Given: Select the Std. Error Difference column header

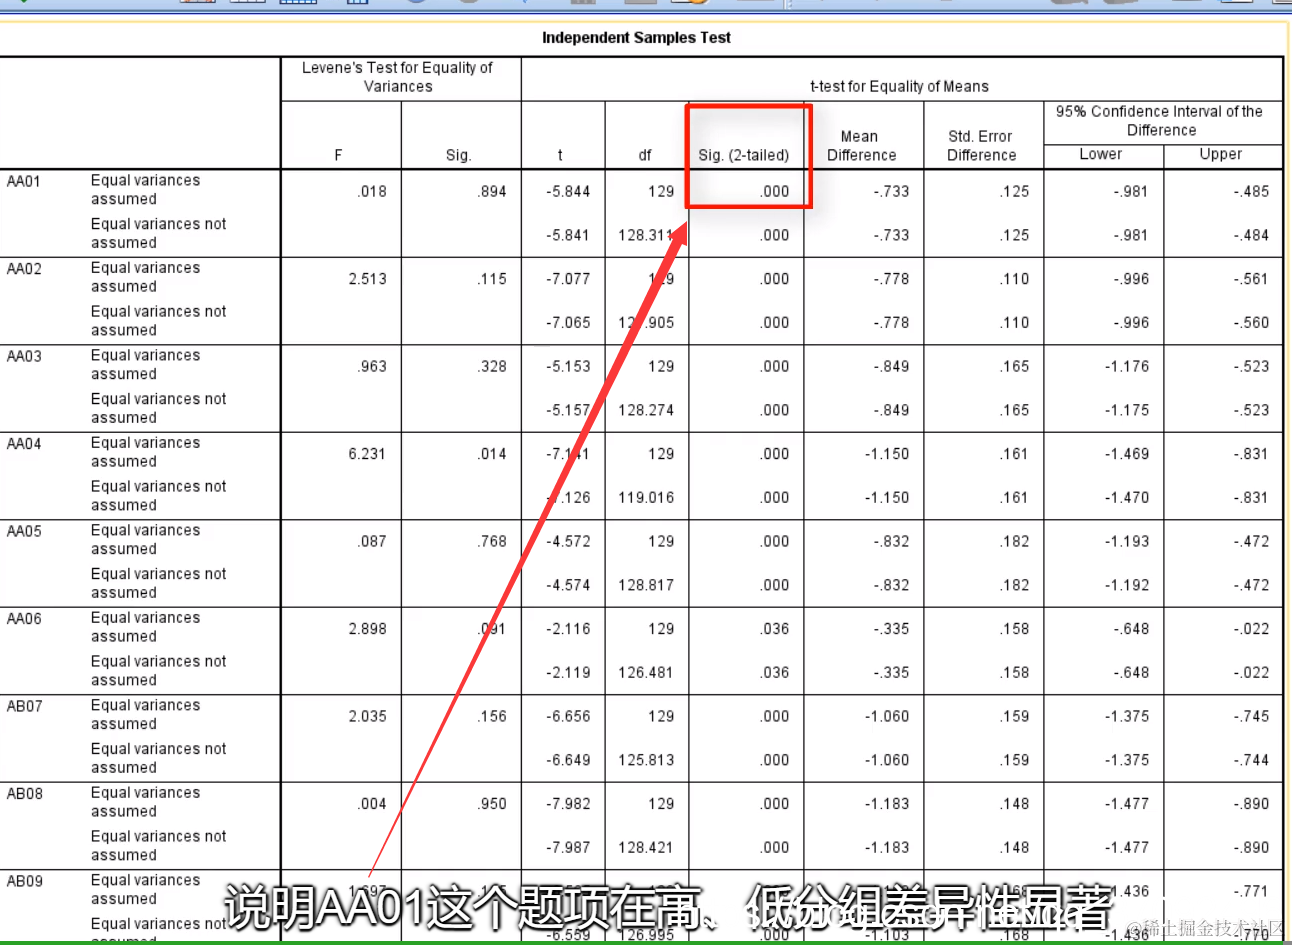Looking at the screenshot, I should (x=981, y=146).
